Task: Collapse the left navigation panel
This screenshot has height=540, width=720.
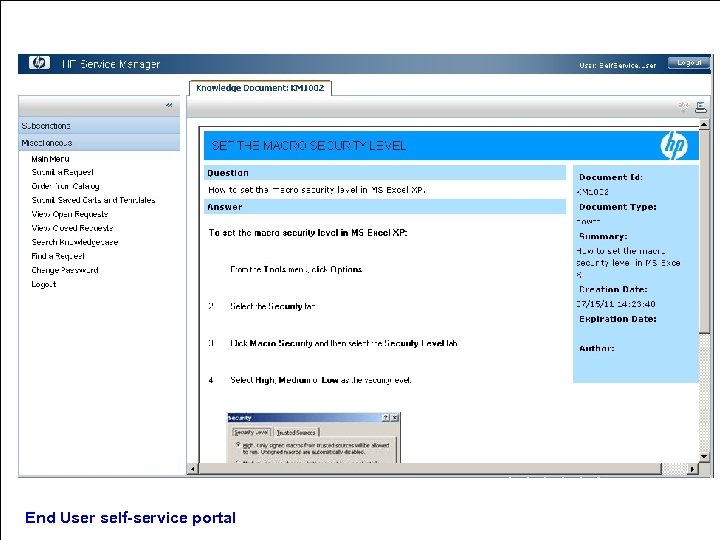Action: pos(169,105)
